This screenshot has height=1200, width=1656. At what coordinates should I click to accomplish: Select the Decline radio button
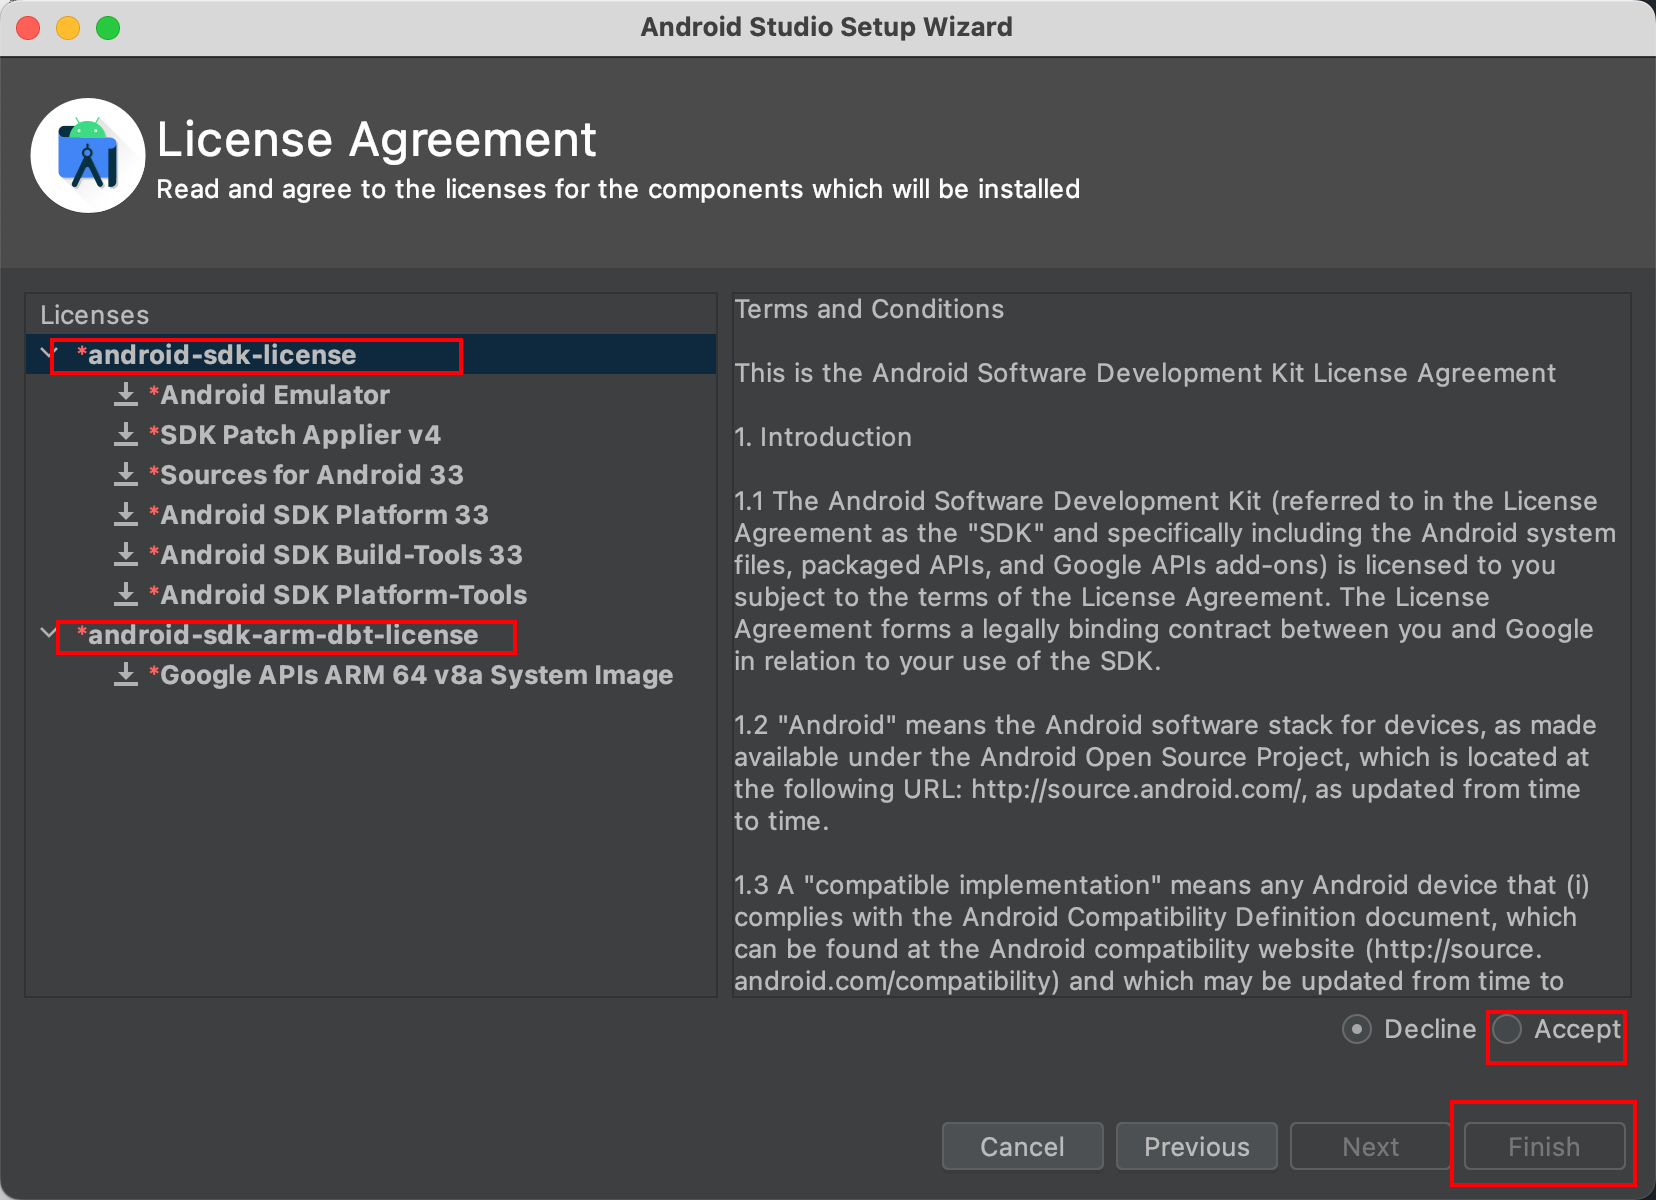click(1357, 1029)
